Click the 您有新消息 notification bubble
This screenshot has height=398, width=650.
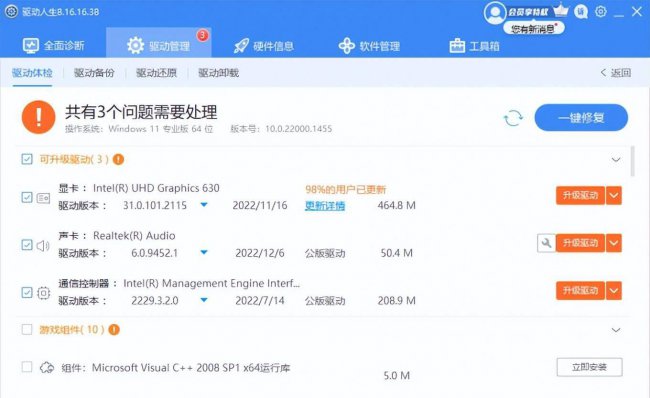(534, 29)
